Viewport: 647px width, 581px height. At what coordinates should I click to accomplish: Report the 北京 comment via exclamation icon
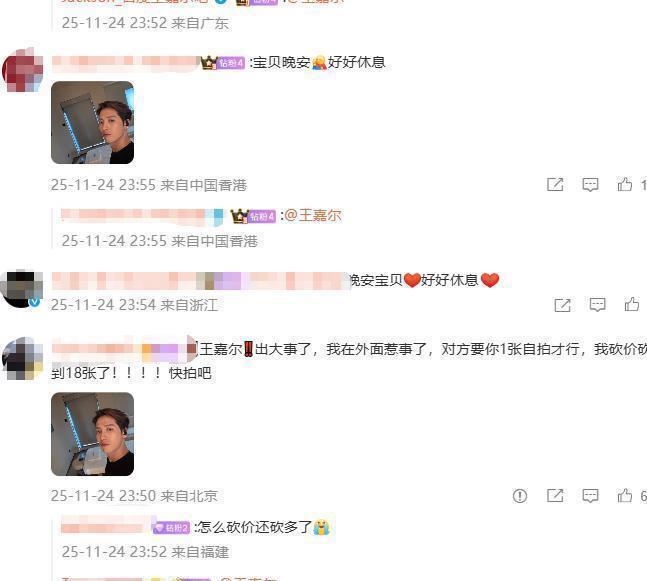(520, 495)
